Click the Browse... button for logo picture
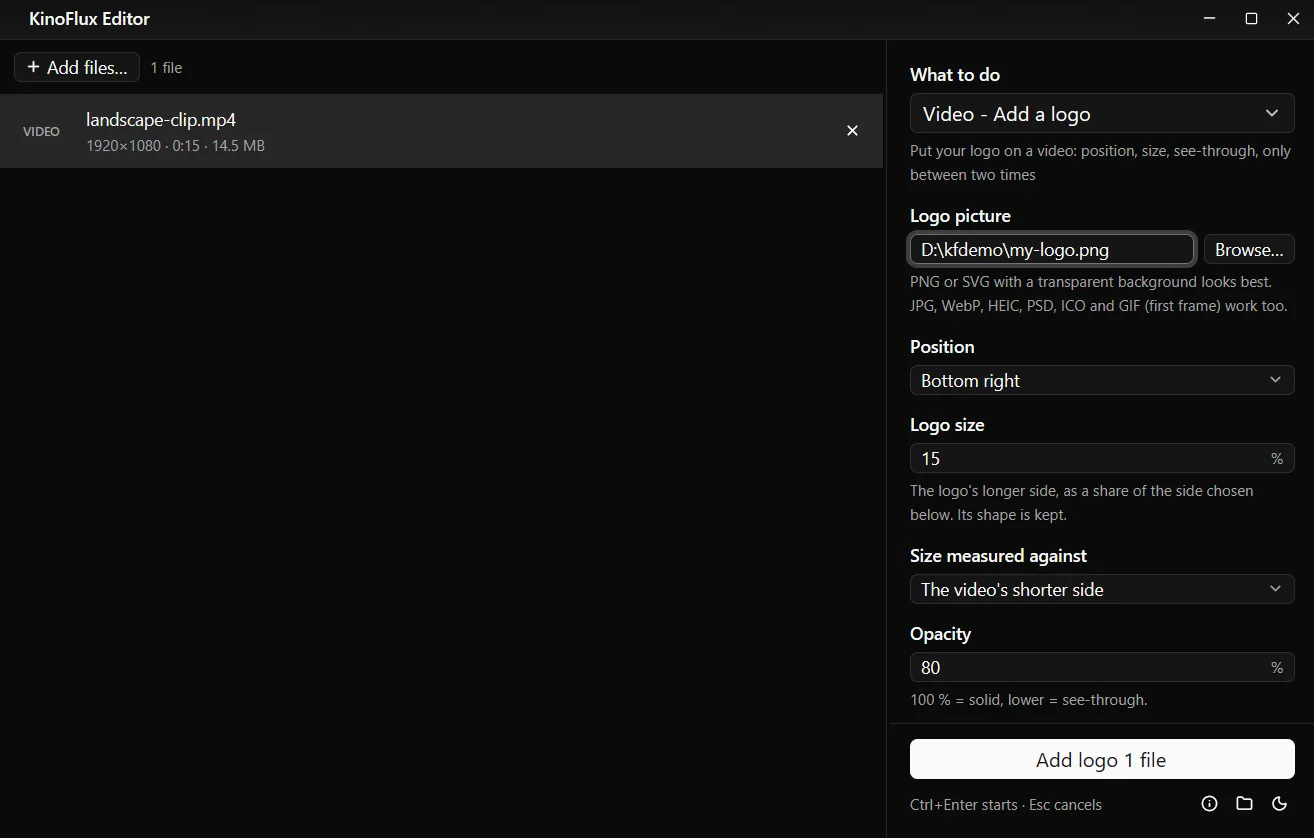The width and height of the screenshot is (1314, 838). (x=1249, y=250)
